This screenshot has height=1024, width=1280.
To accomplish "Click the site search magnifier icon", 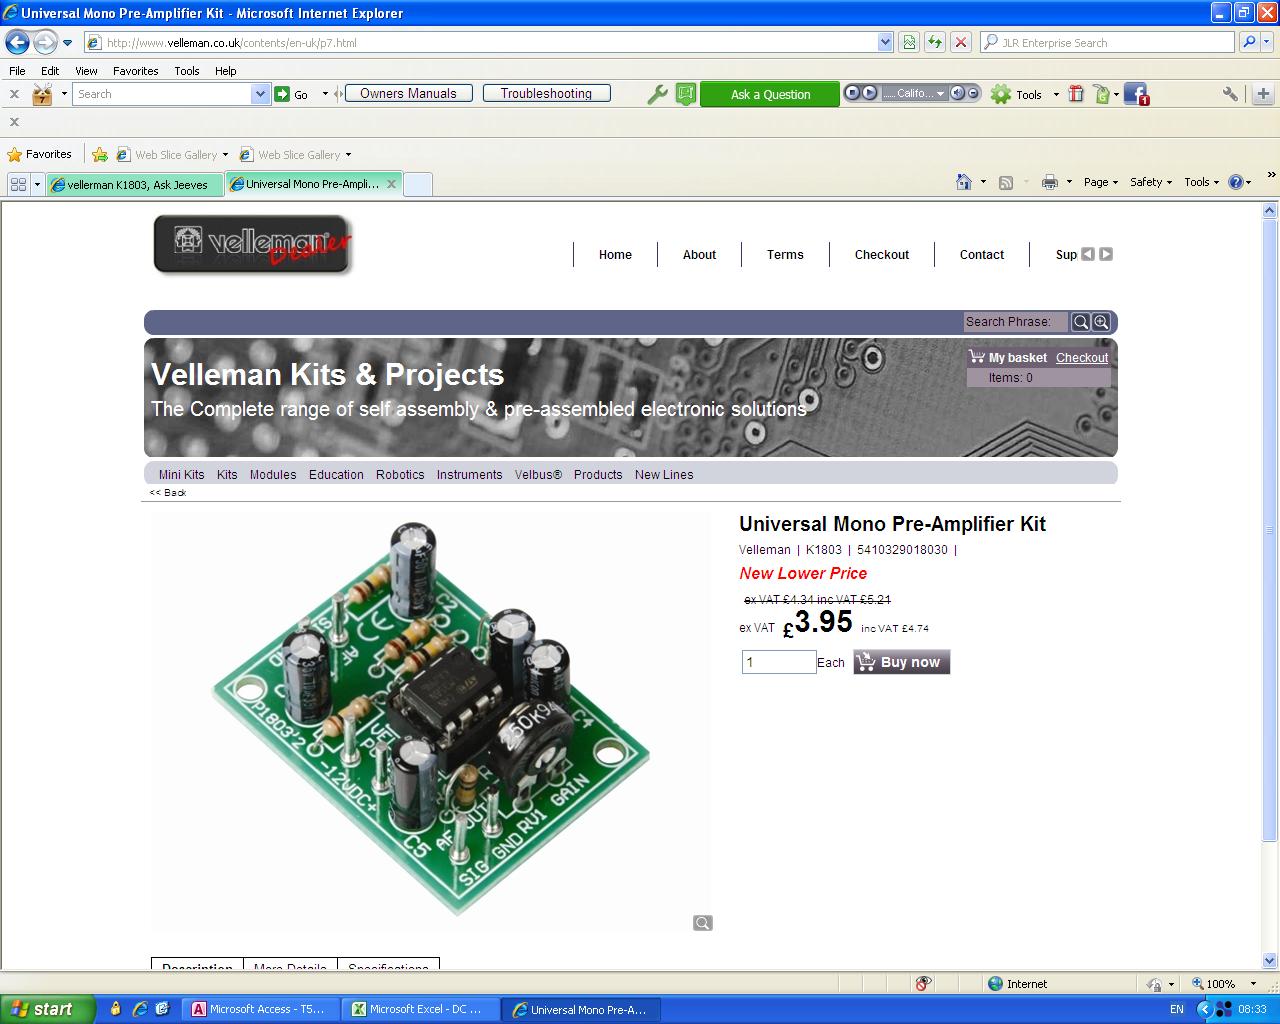I will [x=1081, y=322].
